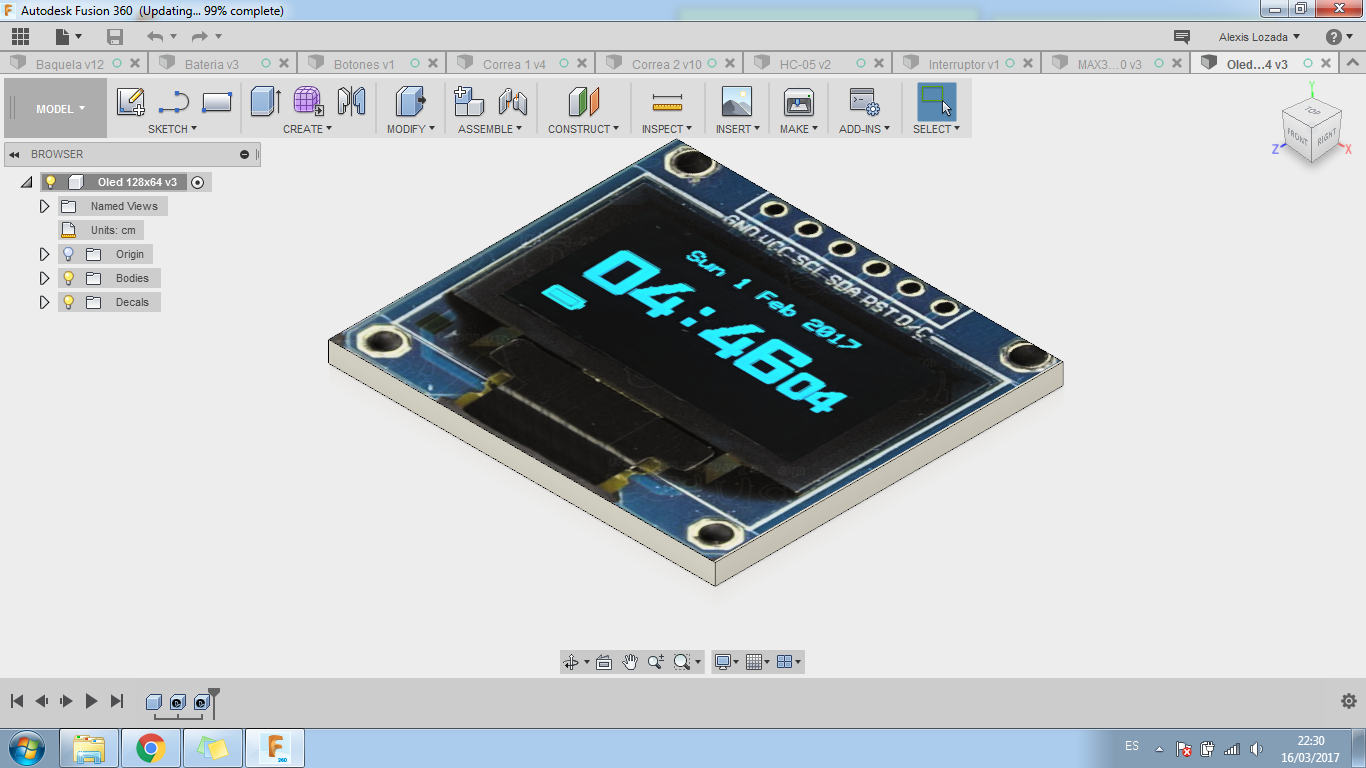Toggle the Decals folder visibility
The height and width of the screenshot is (768, 1366).
click(x=67, y=302)
